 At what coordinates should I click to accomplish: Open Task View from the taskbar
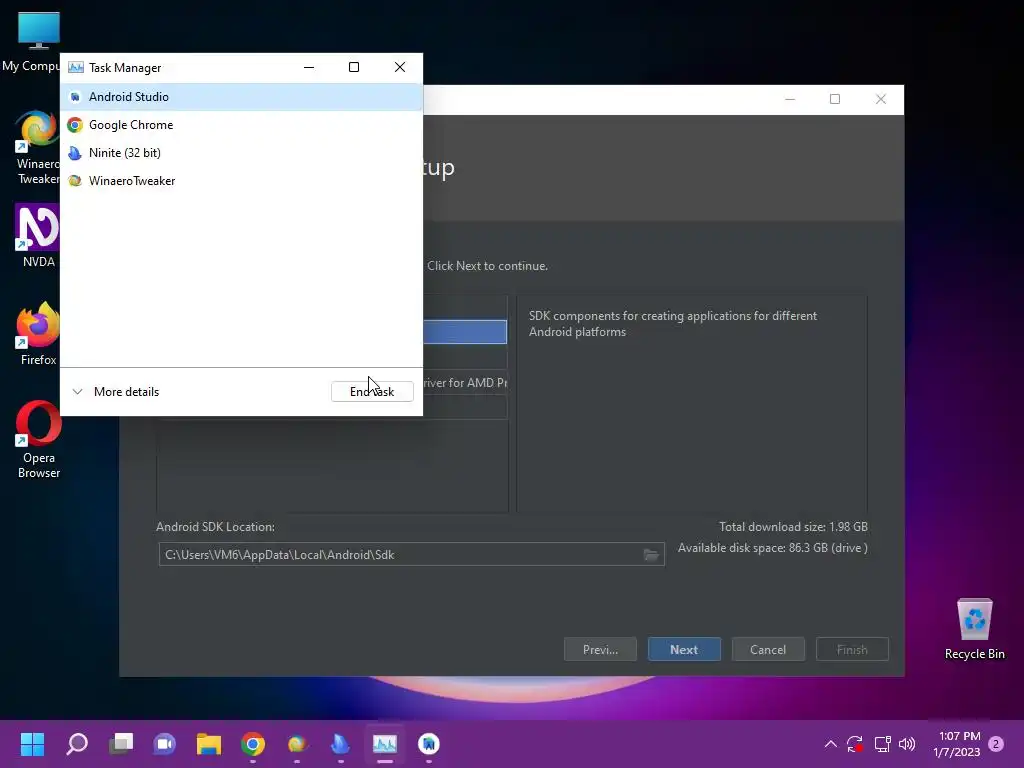121,744
